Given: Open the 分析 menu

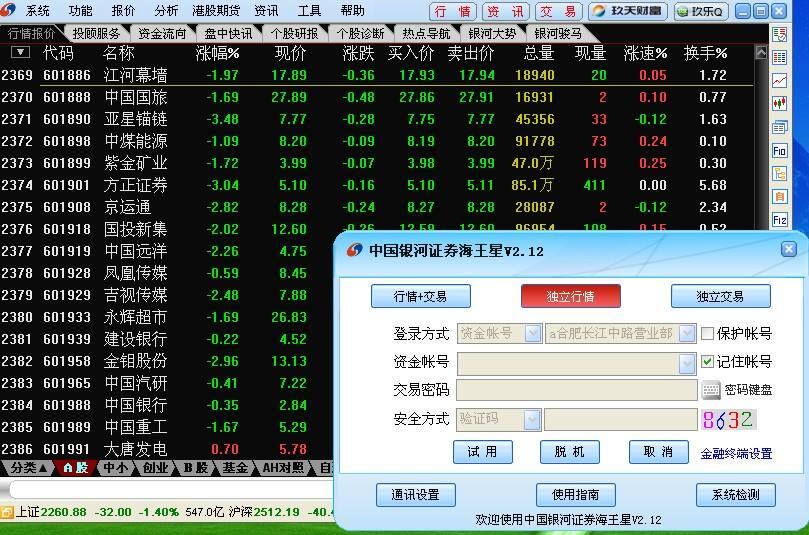Looking at the screenshot, I should (x=166, y=10).
